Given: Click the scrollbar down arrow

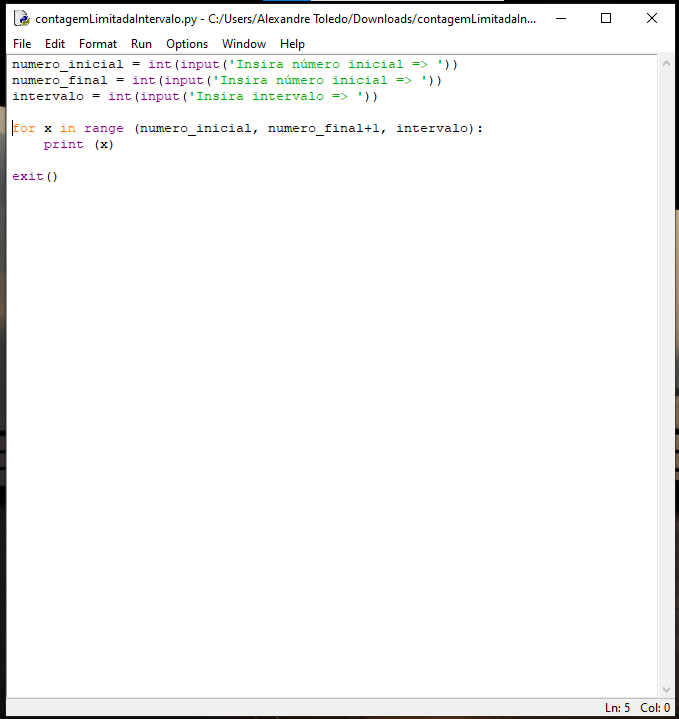Looking at the screenshot, I should 667,690.
